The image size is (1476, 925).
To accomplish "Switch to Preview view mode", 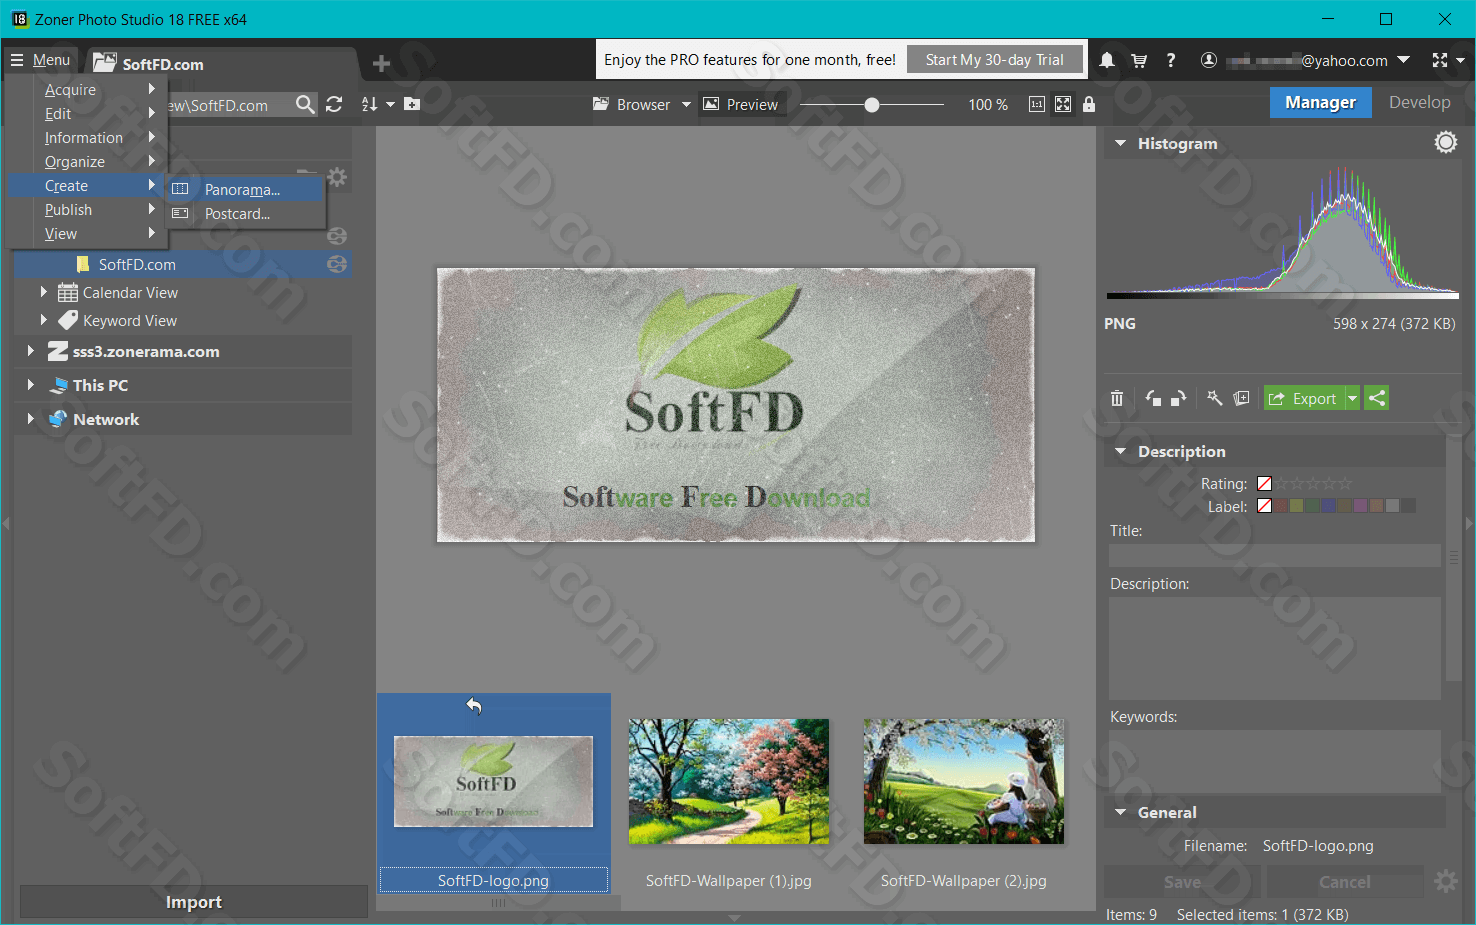I will [741, 104].
